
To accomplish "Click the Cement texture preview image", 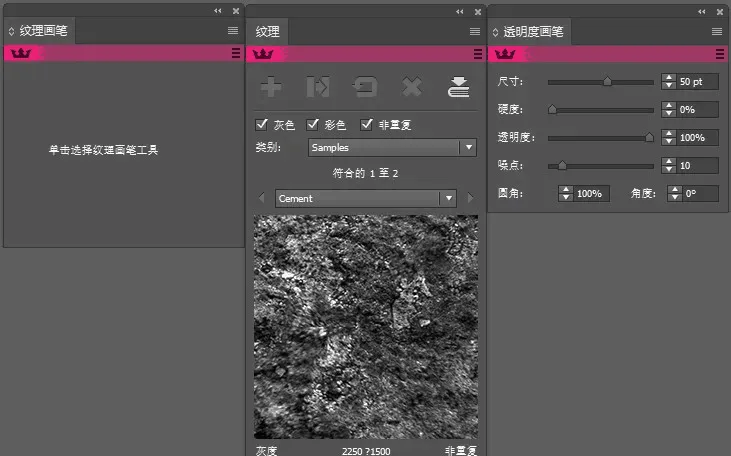I will [366, 326].
